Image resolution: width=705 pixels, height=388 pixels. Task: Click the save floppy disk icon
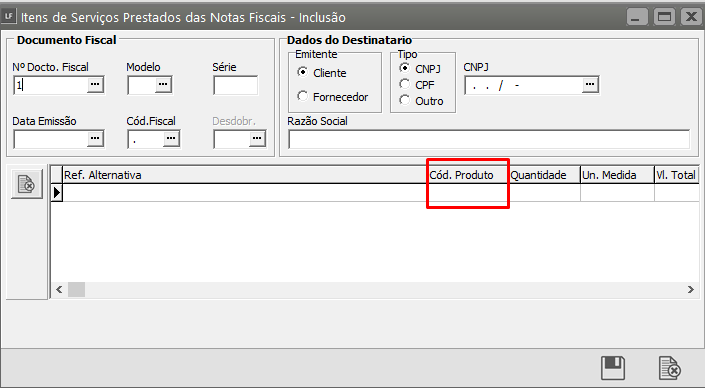coord(613,367)
